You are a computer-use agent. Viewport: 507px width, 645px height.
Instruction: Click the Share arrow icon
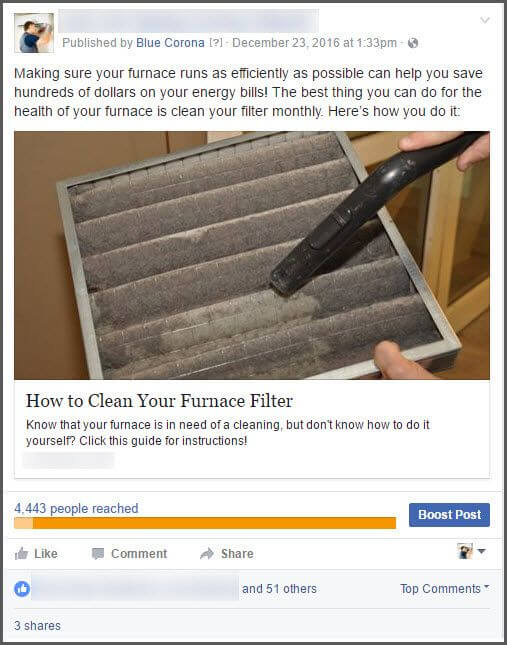(207, 554)
